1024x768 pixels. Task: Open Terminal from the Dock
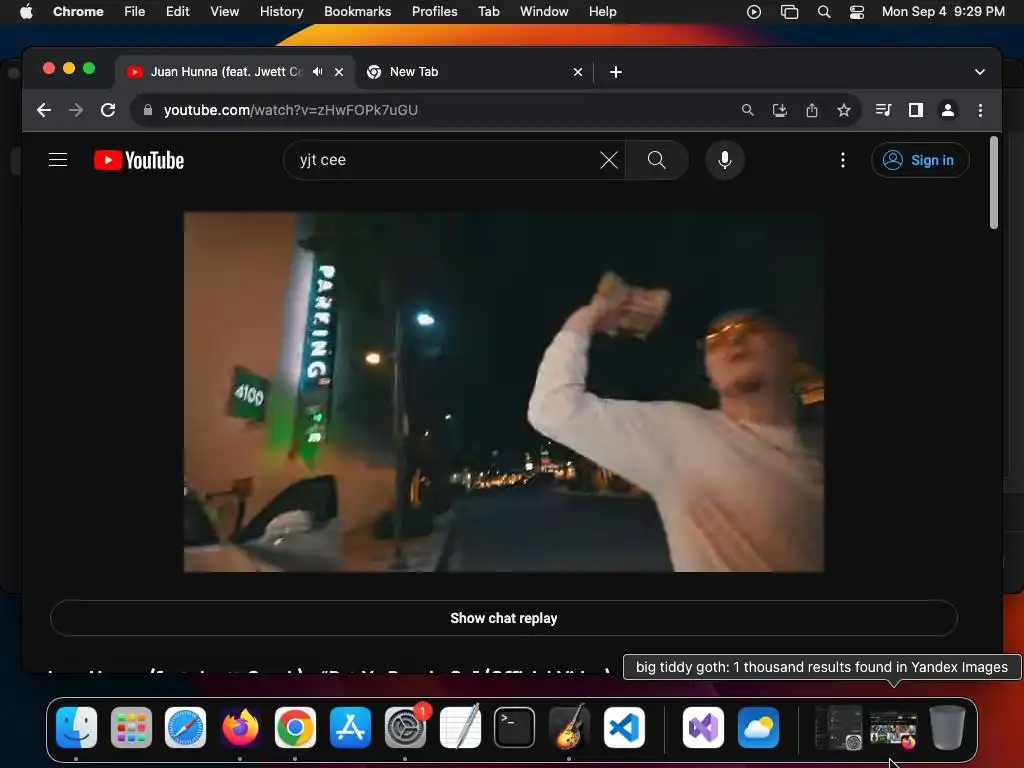[515, 727]
